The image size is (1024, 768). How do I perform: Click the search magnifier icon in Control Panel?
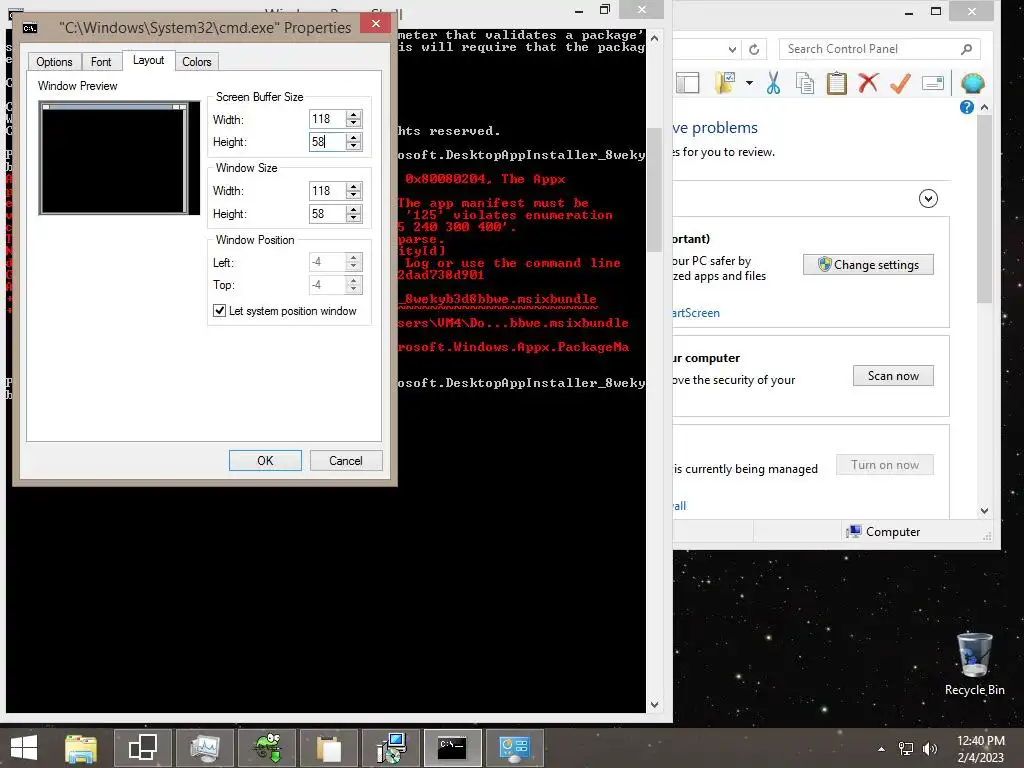click(967, 49)
